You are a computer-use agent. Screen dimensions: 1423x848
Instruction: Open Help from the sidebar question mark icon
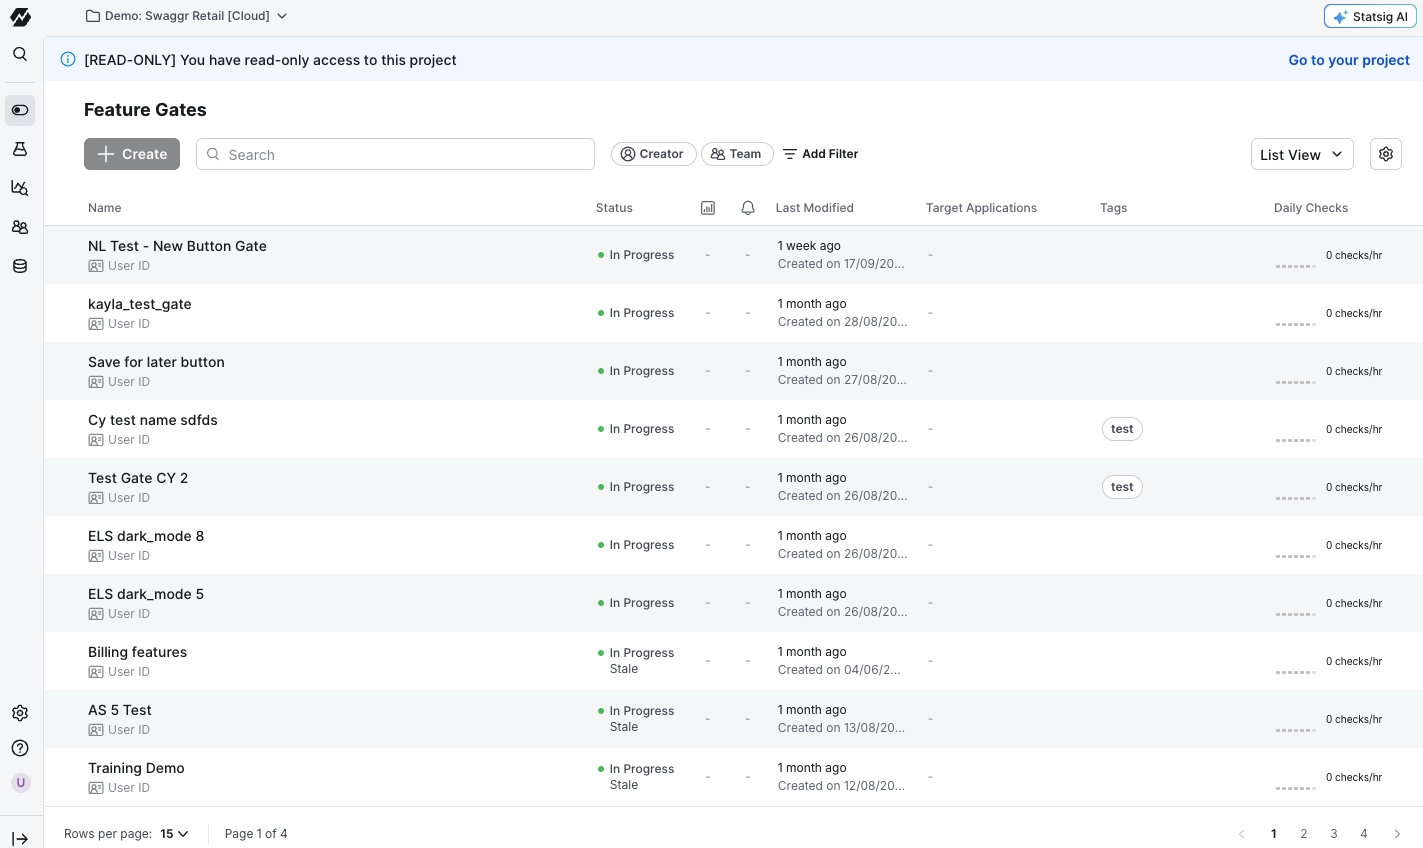tap(20, 748)
